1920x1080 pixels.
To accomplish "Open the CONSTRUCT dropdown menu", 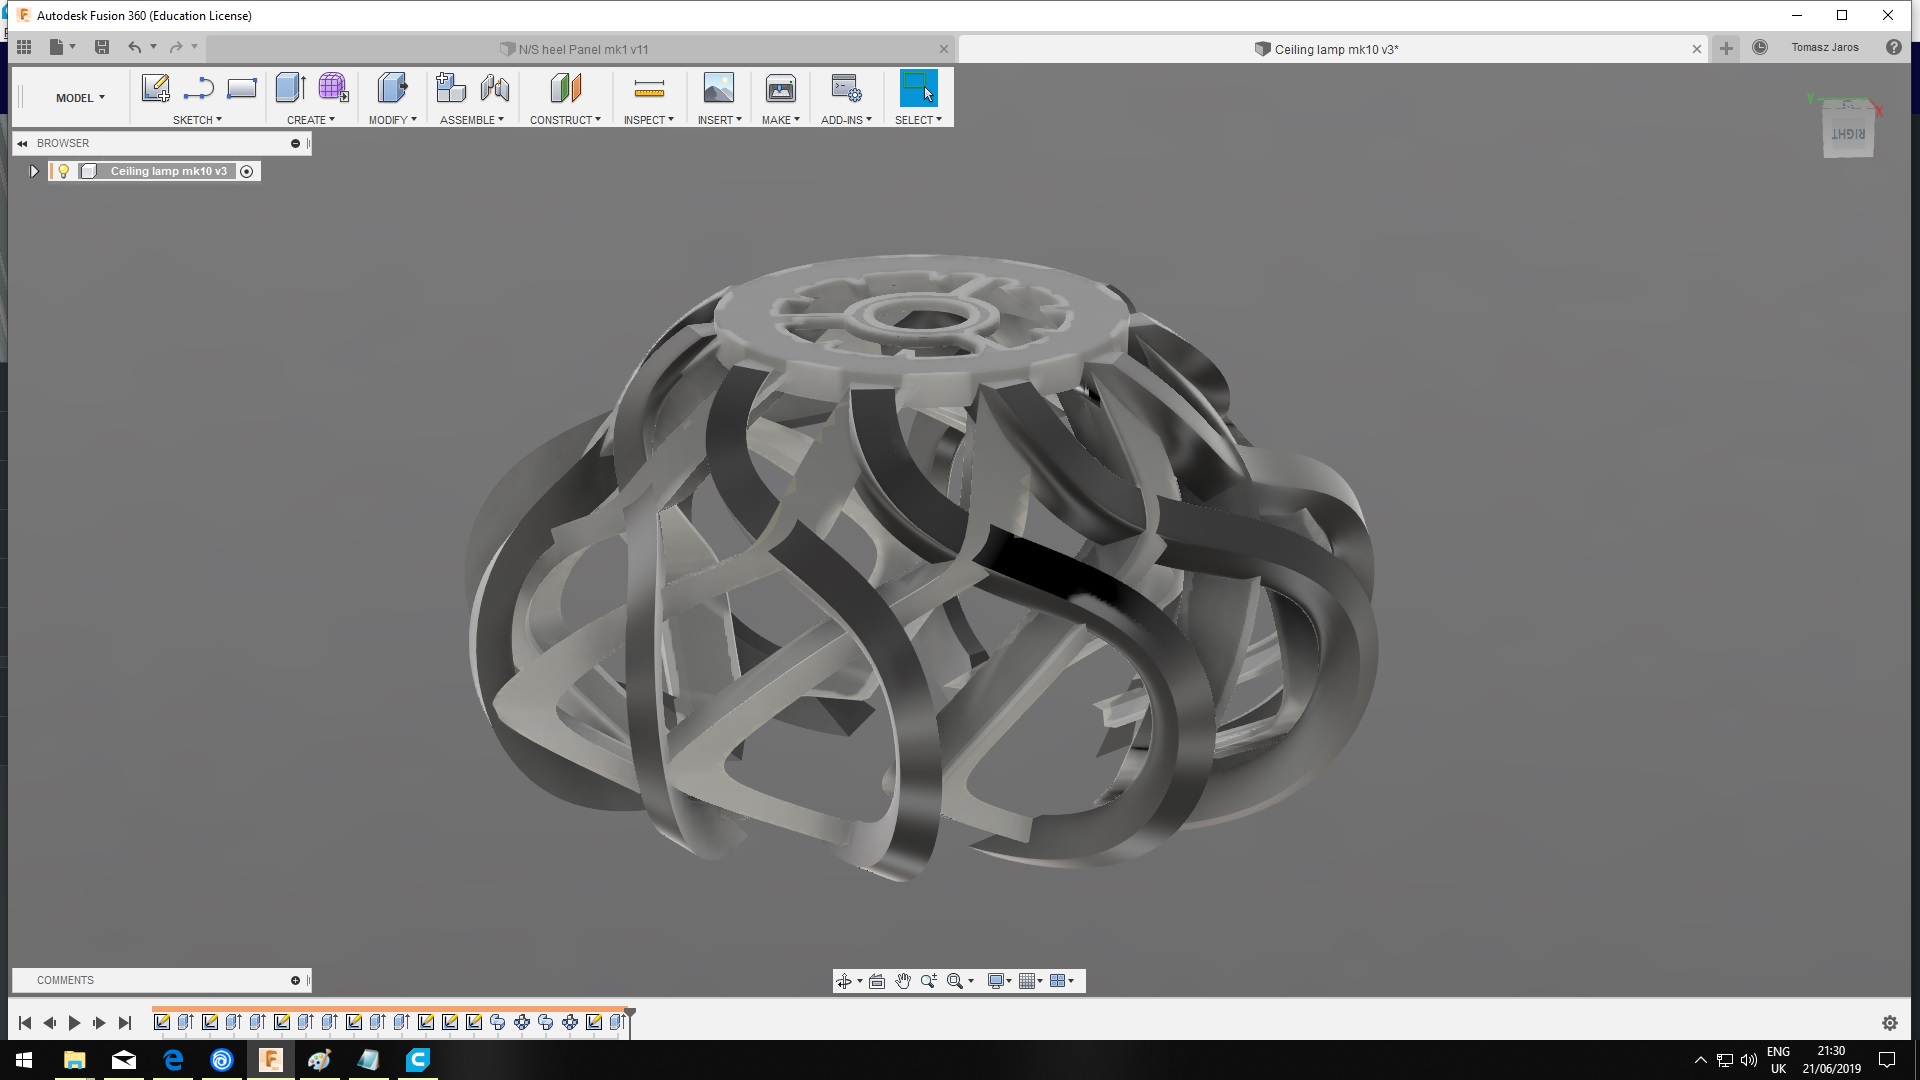I will (x=566, y=120).
